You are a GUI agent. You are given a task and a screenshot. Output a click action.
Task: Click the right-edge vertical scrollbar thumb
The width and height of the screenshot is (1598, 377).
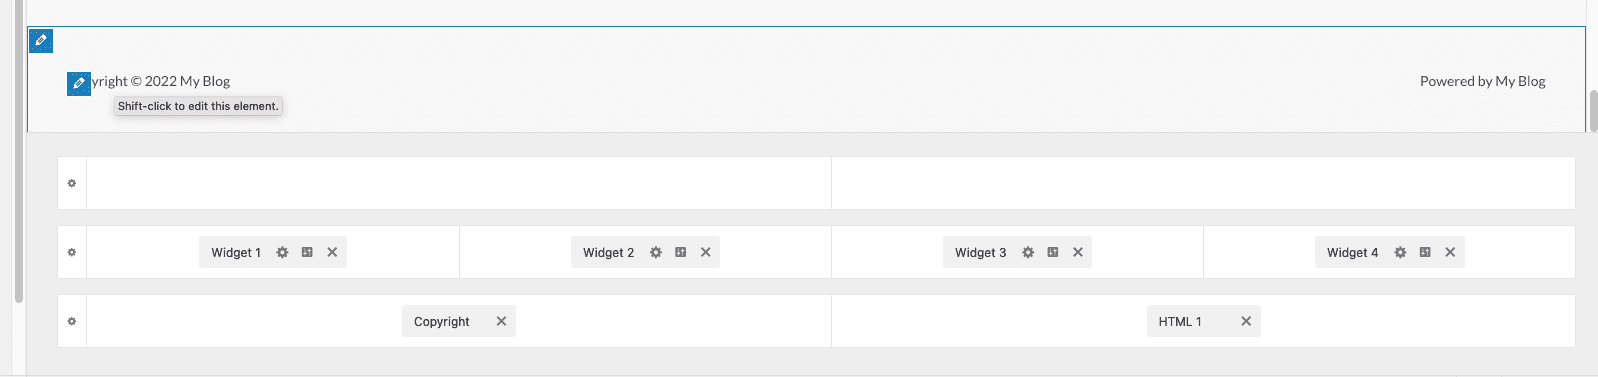1593,111
